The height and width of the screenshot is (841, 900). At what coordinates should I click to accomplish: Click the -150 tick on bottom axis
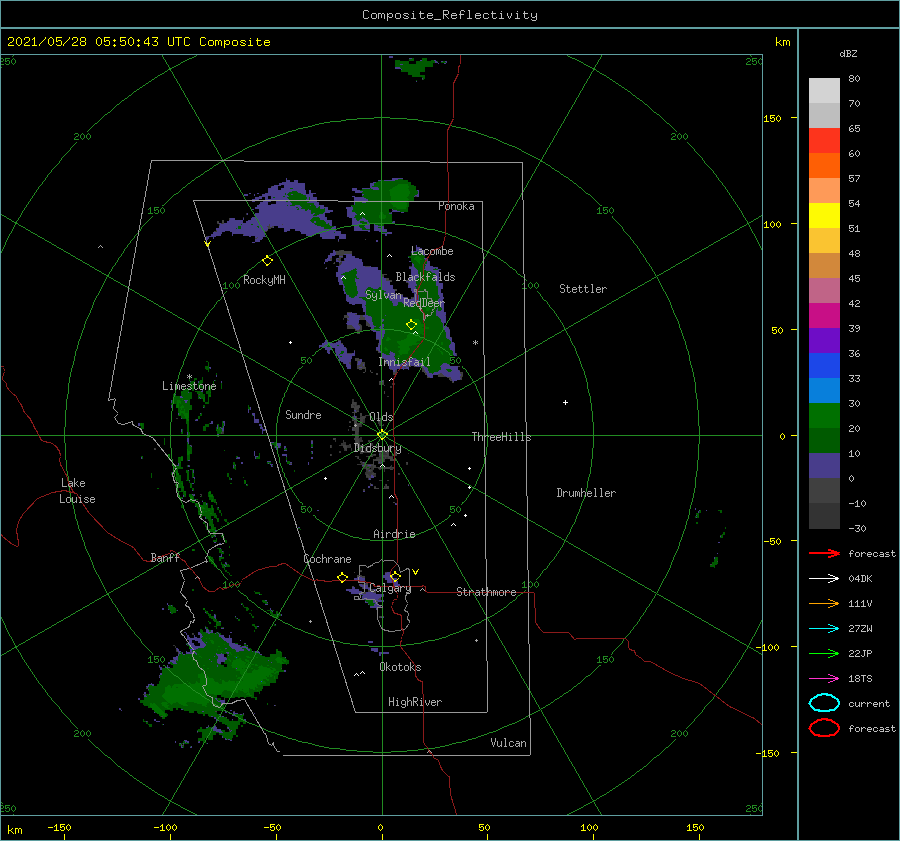[x=59, y=827]
